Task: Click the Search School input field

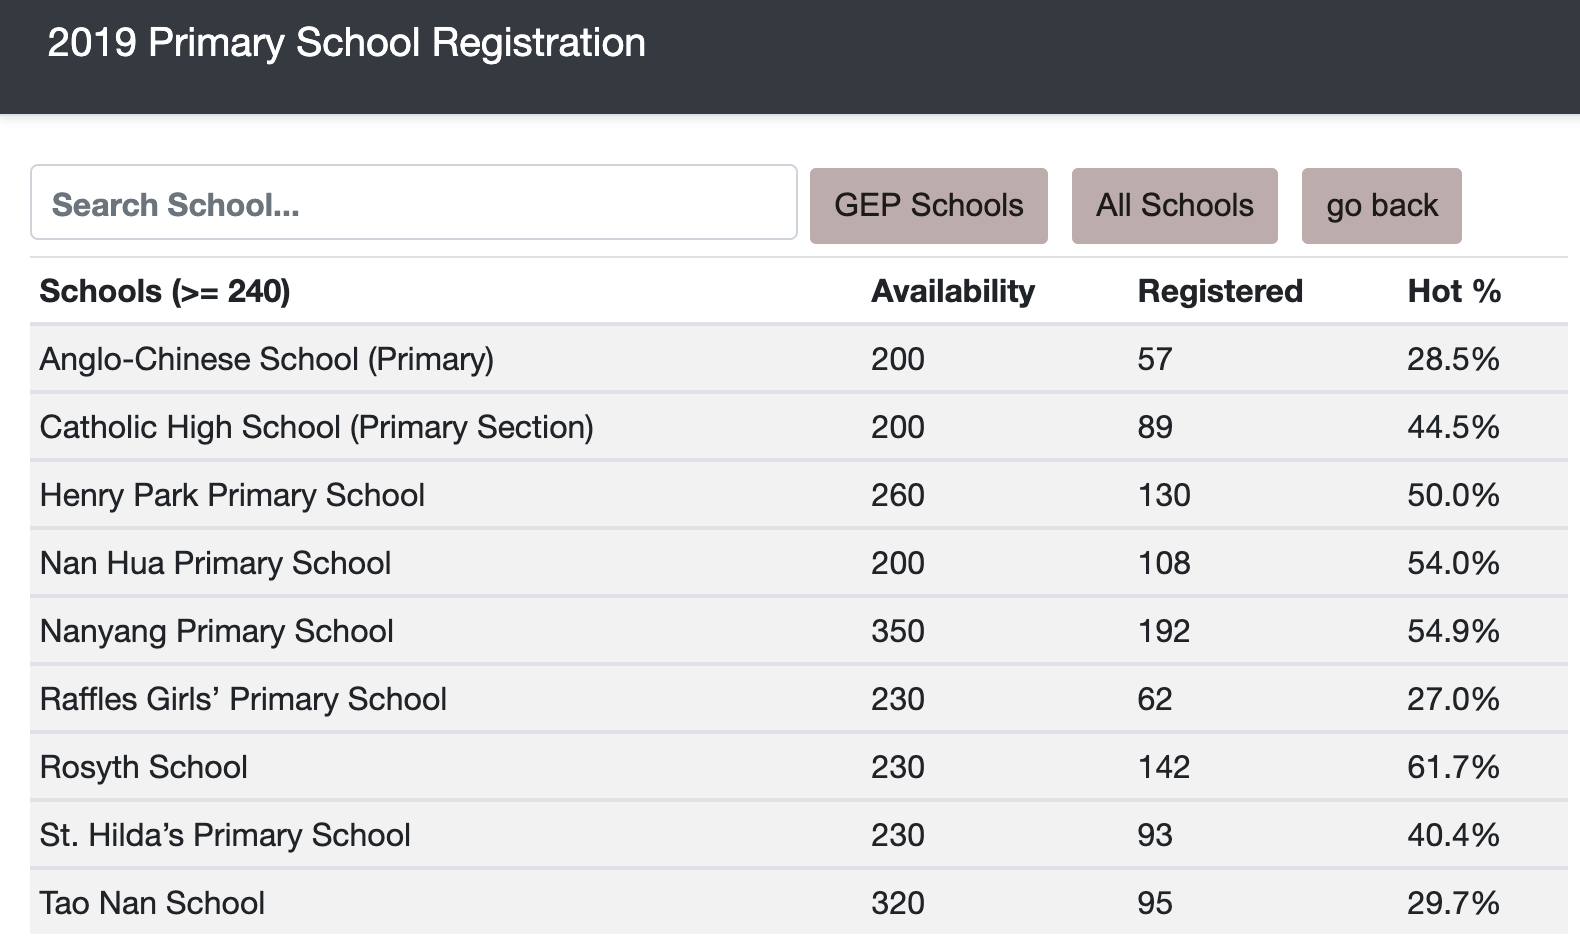Action: coord(413,203)
